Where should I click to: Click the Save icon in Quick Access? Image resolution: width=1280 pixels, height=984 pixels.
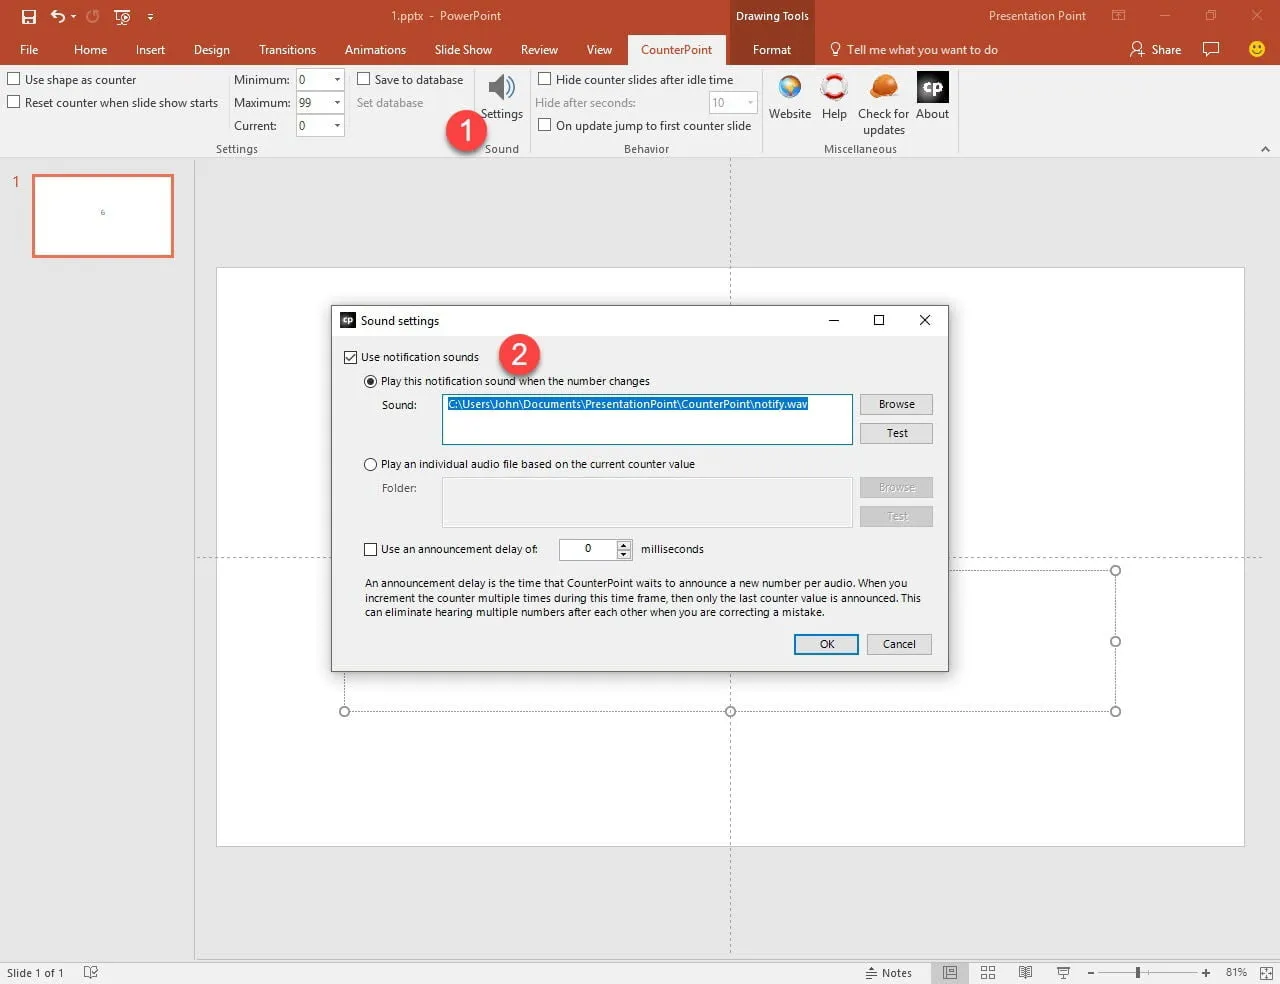29,16
